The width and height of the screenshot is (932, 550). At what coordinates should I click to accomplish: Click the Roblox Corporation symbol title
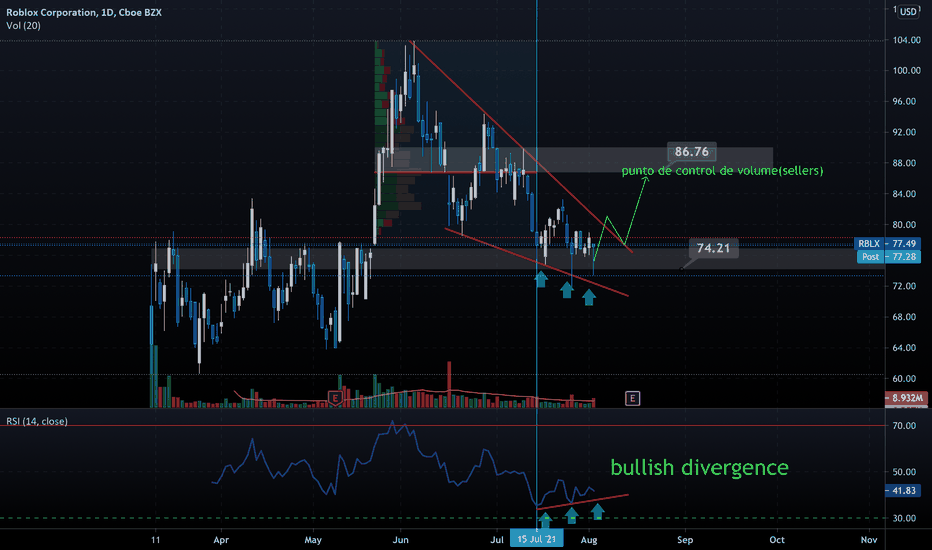[x=84, y=12]
